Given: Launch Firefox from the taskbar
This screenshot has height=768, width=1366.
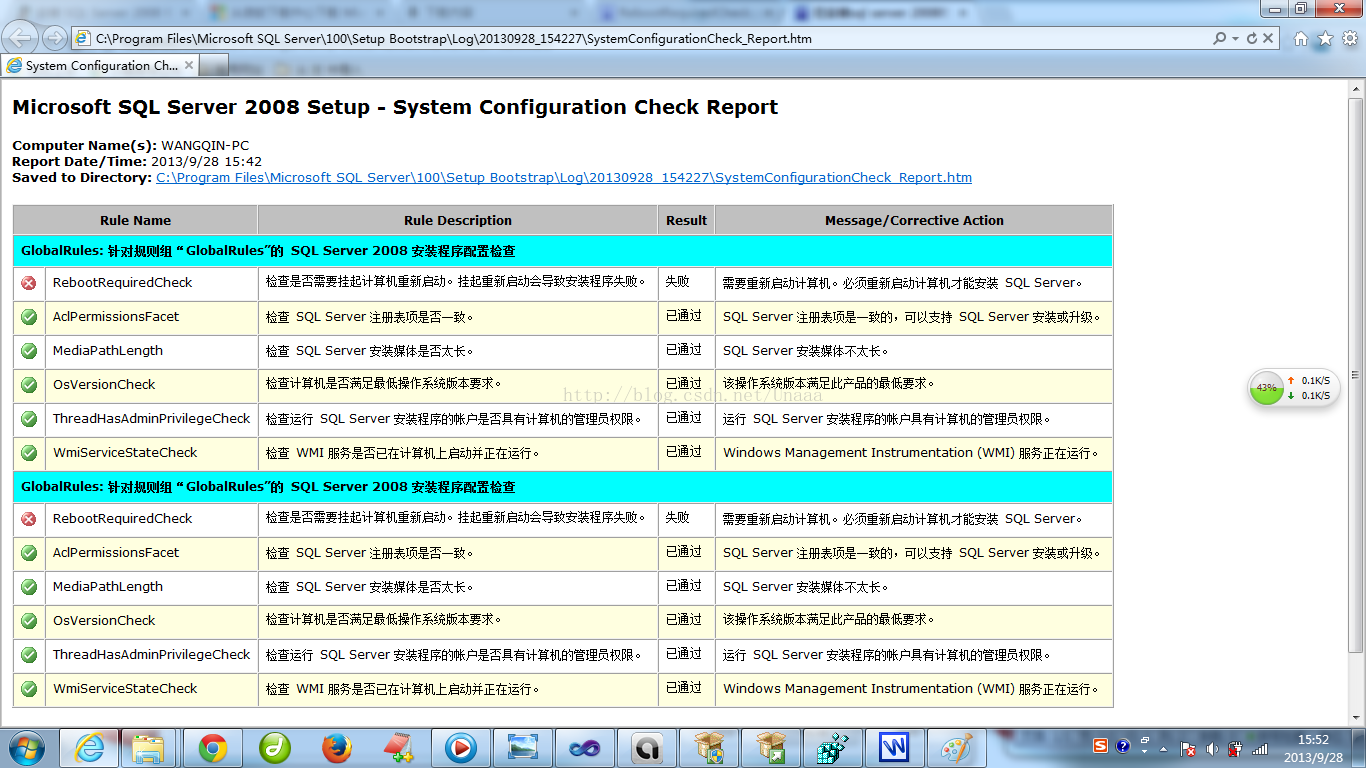Looking at the screenshot, I should pyautogui.click(x=337, y=748).
